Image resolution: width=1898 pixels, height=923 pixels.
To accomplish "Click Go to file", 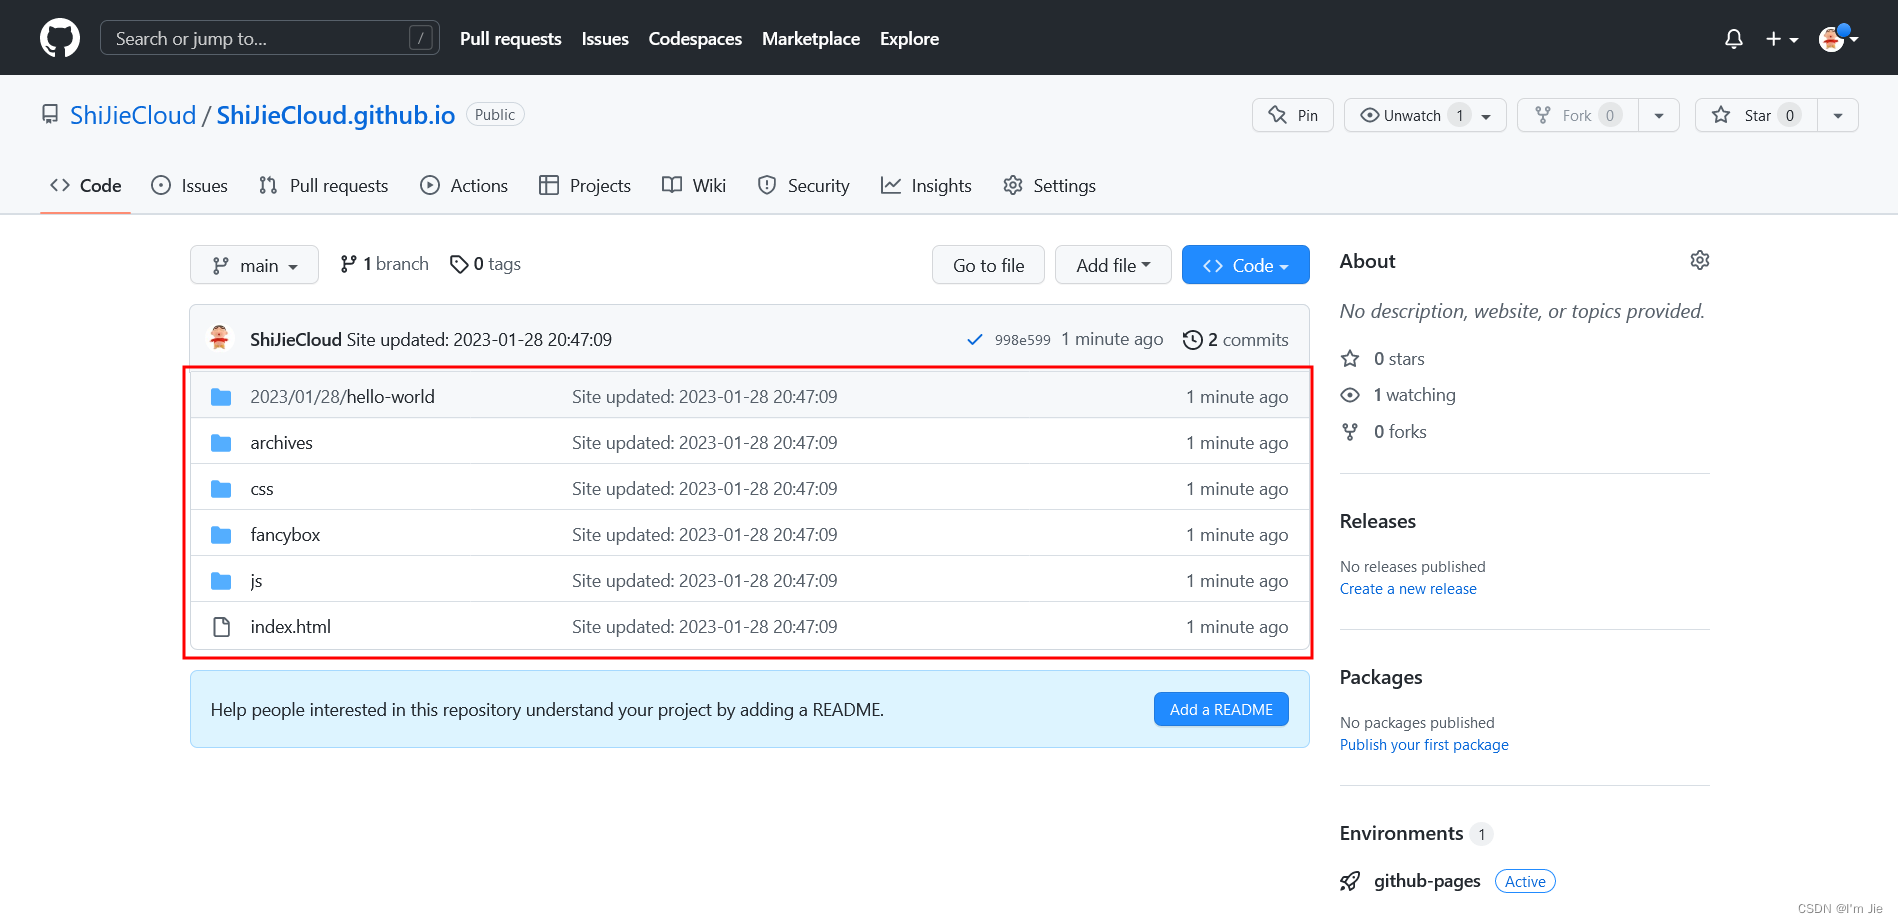I will [x=988, y=265].
